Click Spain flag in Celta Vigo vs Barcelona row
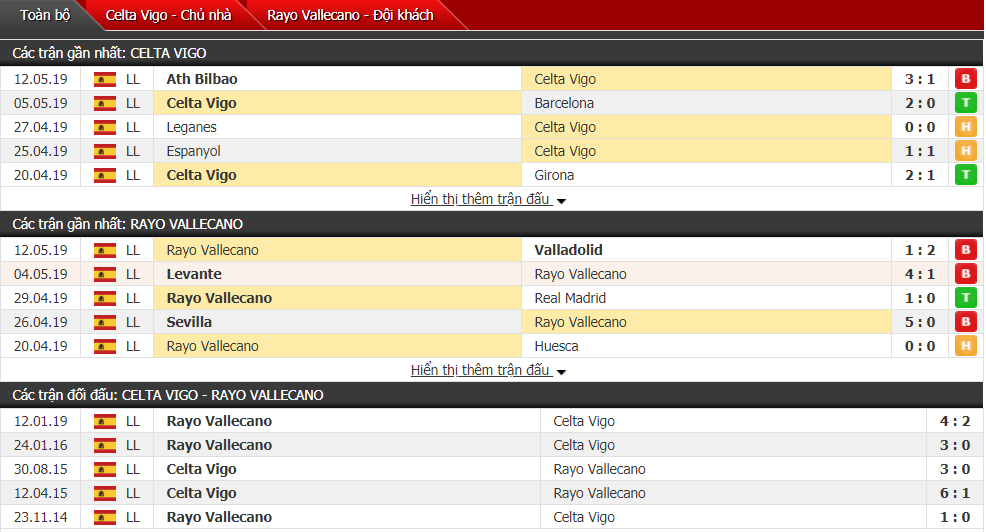Viewport: 986px width, 532px height. pos(105,103)
